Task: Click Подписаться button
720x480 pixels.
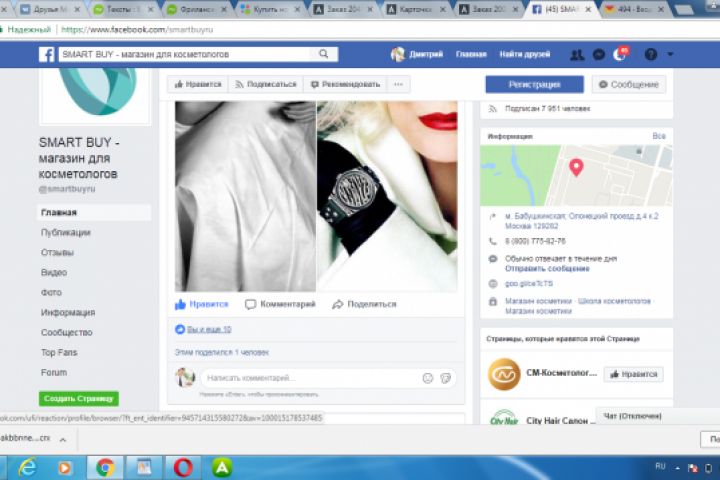Action: [266, 85]
